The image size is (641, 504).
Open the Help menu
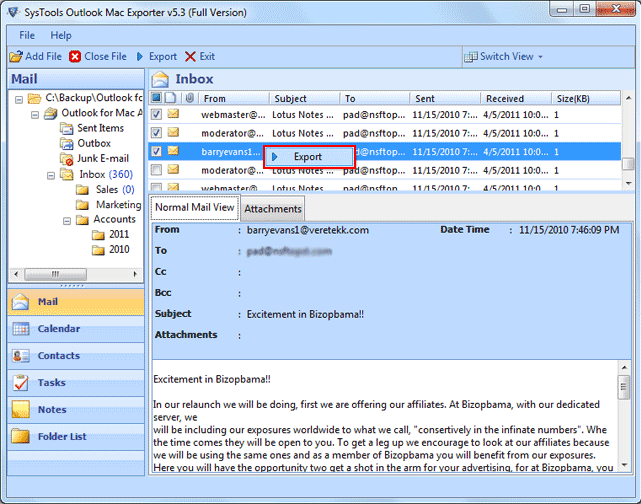click(61, 36)
